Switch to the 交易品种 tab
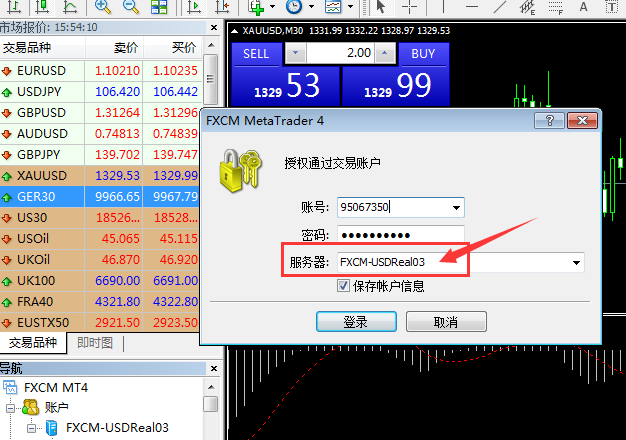 click(33, 343)
